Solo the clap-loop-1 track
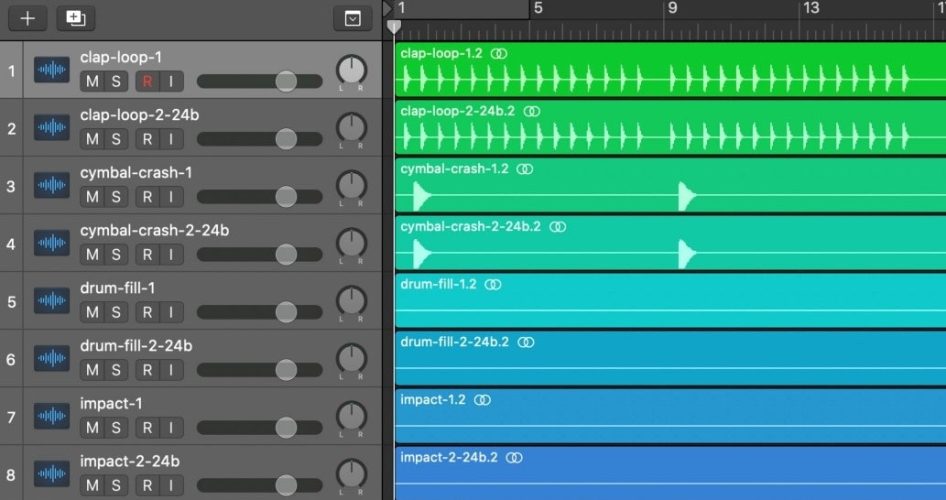The width and height of the screenshot is (946, 500). 116,81
